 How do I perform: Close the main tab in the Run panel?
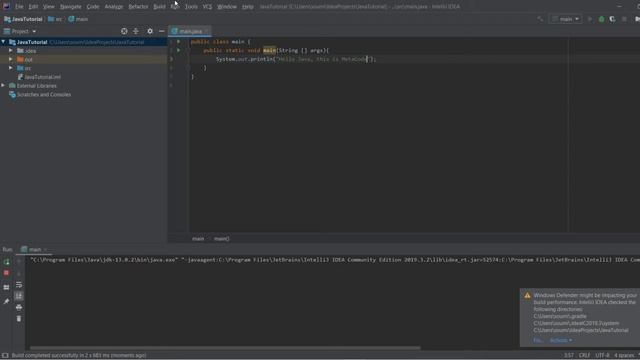pyautogui.click(x=45, y=249)
